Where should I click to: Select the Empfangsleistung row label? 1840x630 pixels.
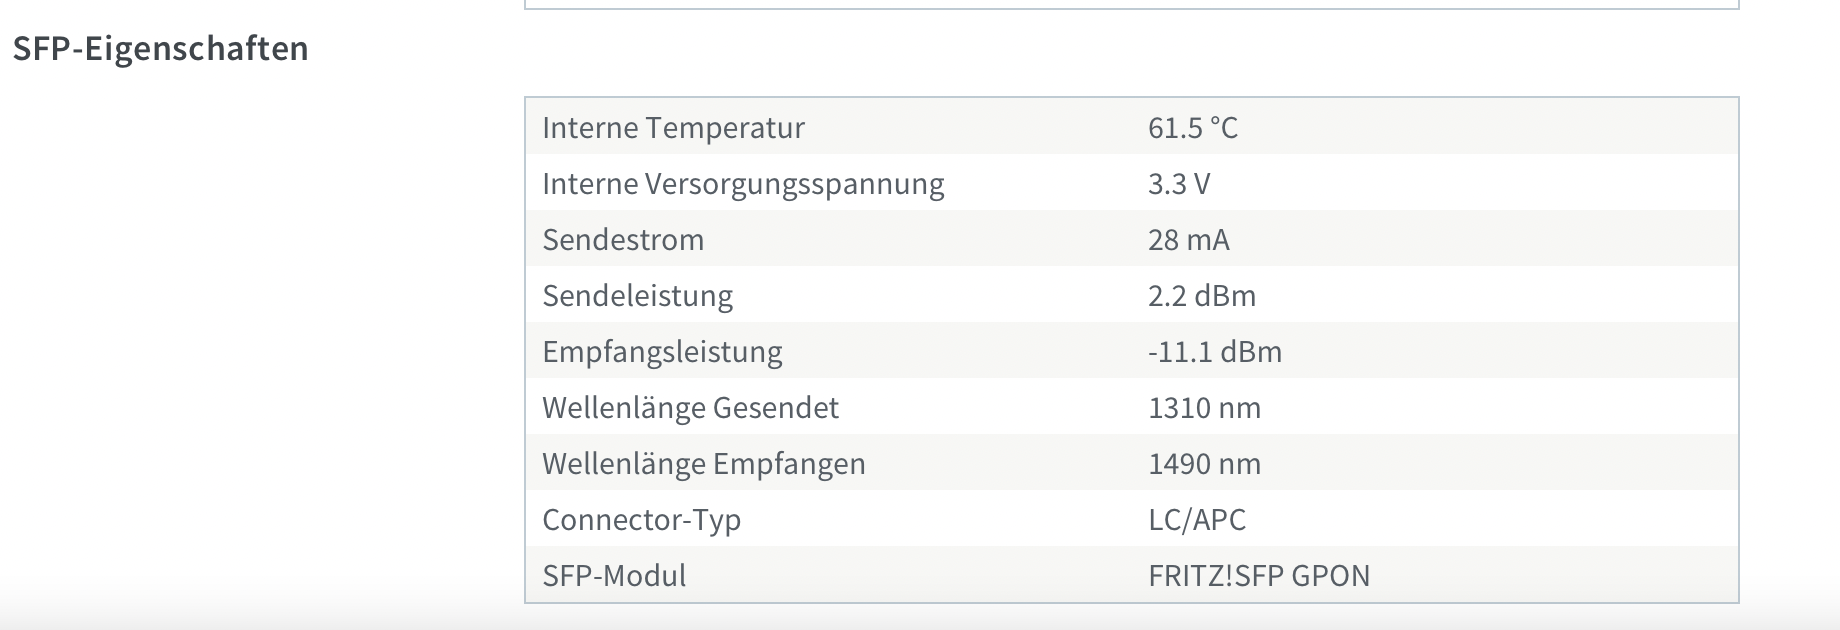point(662,352)
